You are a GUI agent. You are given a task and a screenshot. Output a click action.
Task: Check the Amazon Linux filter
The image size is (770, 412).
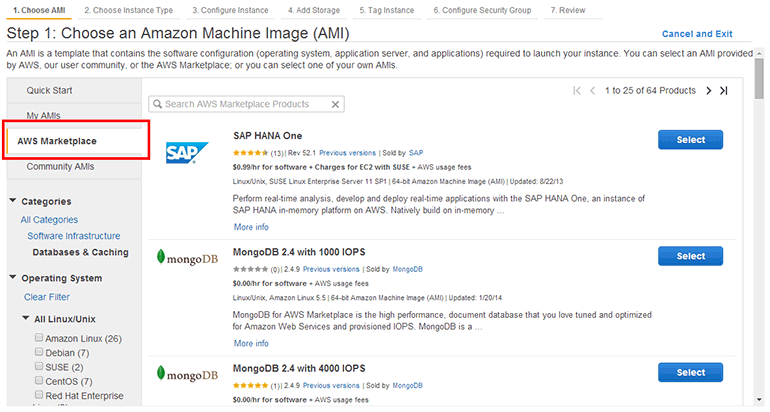39,339
